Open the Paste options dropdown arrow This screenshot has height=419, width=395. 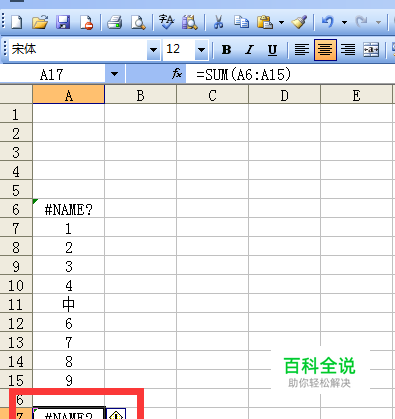pos(282,23)
